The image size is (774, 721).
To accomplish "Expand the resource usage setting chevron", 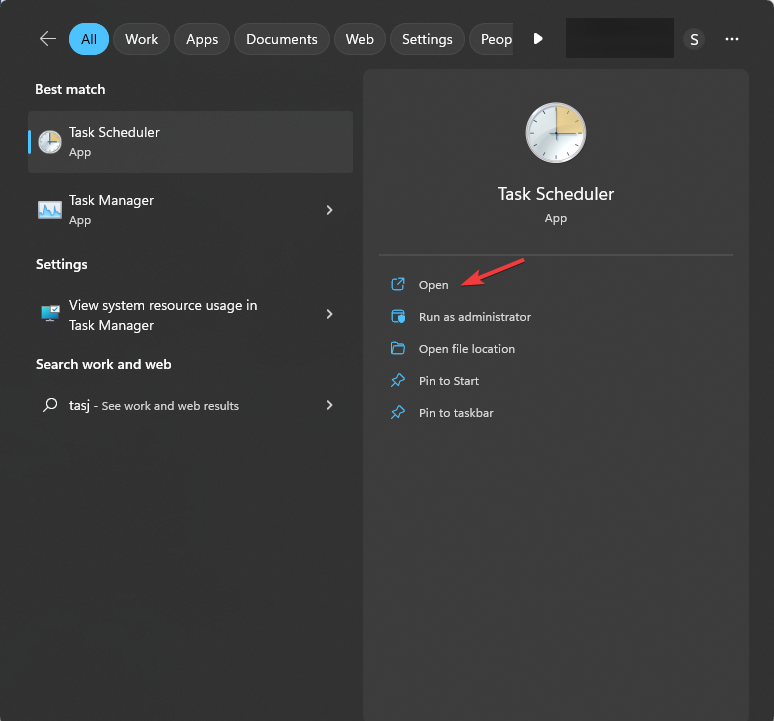I will 330,314.
